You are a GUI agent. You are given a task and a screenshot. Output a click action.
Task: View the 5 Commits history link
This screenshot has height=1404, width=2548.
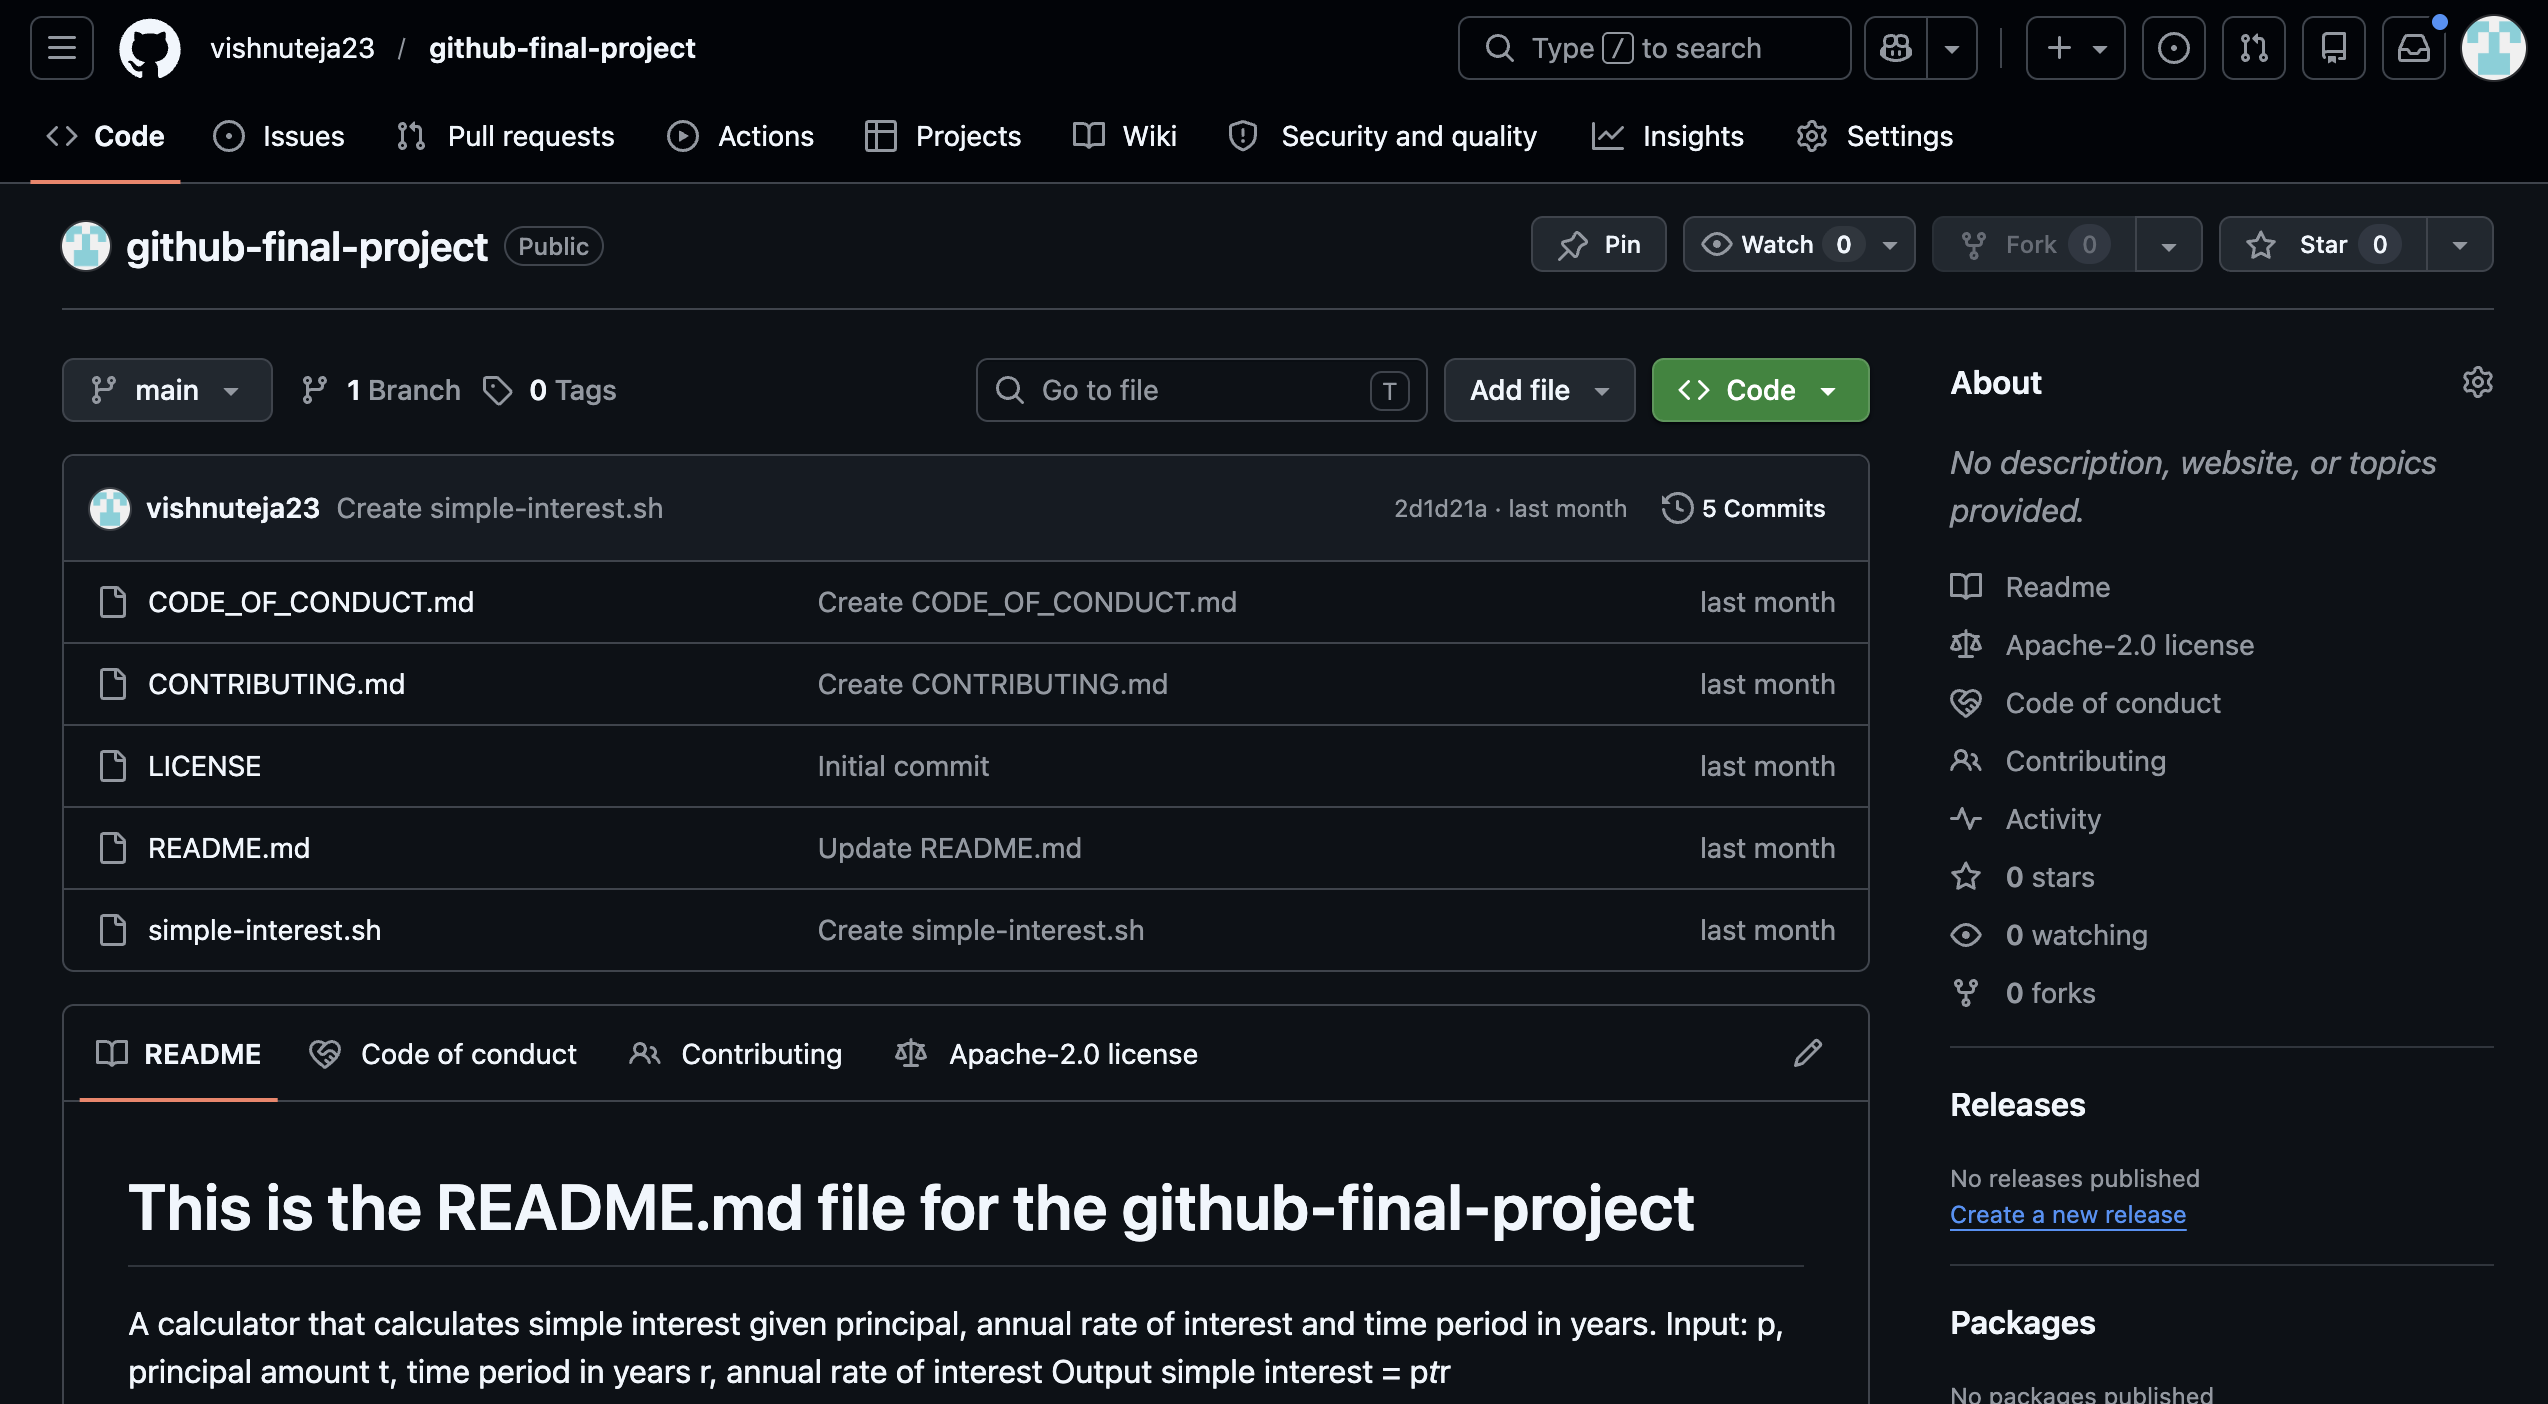point(1744,508)
